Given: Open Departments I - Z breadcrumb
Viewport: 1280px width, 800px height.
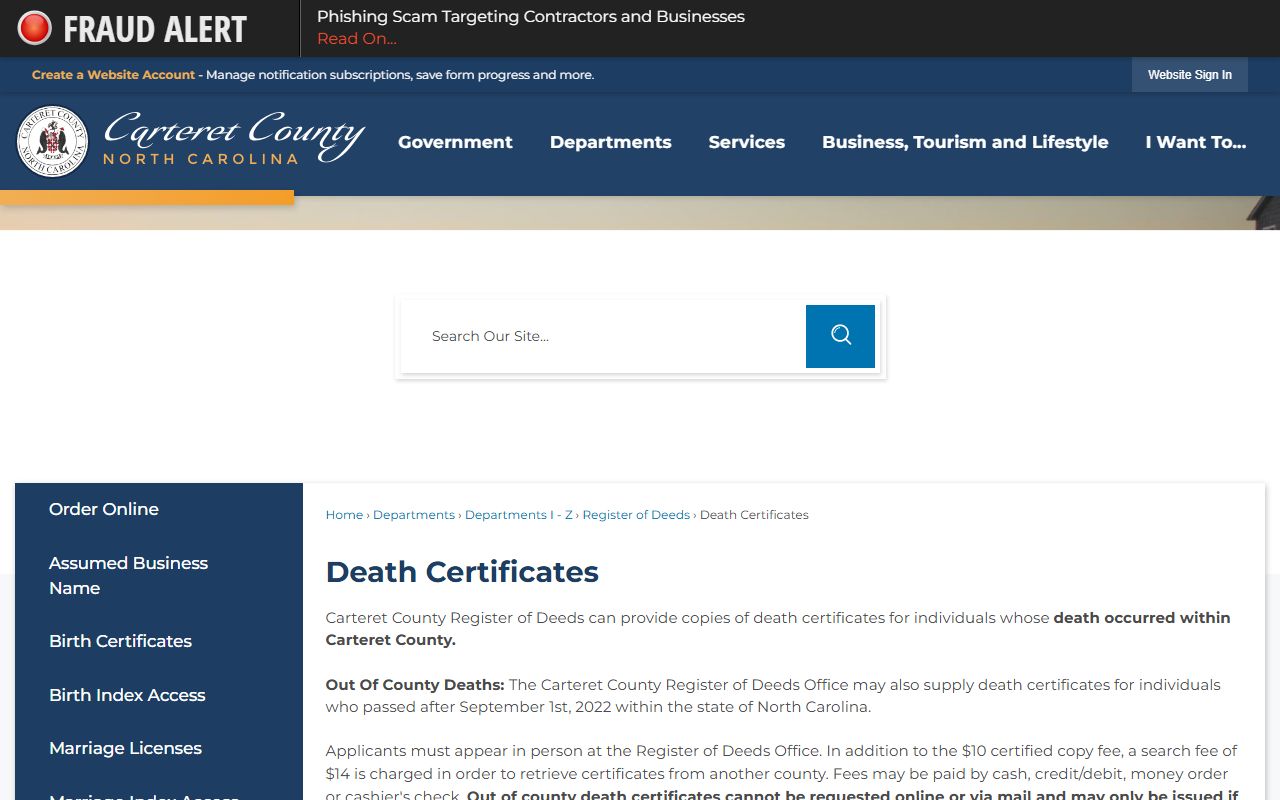Looking at the screenshot, I should click(x=519, y=515).
